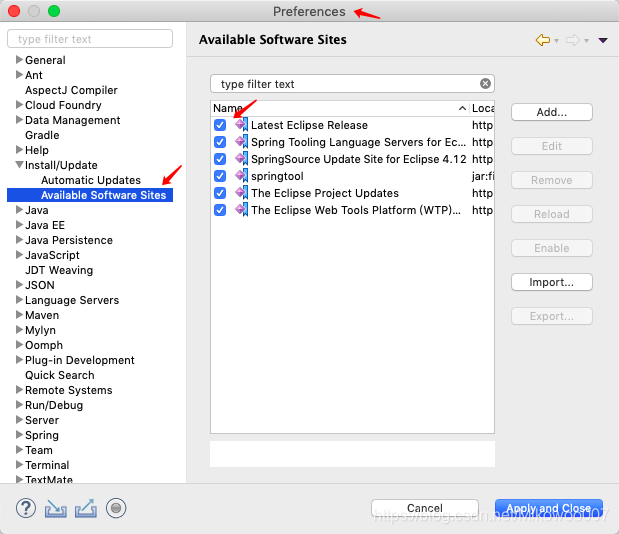Viewport: 619px width, 534px height.
Task: Click the SpringSource Update Site icon
Action: coord(241,159)
